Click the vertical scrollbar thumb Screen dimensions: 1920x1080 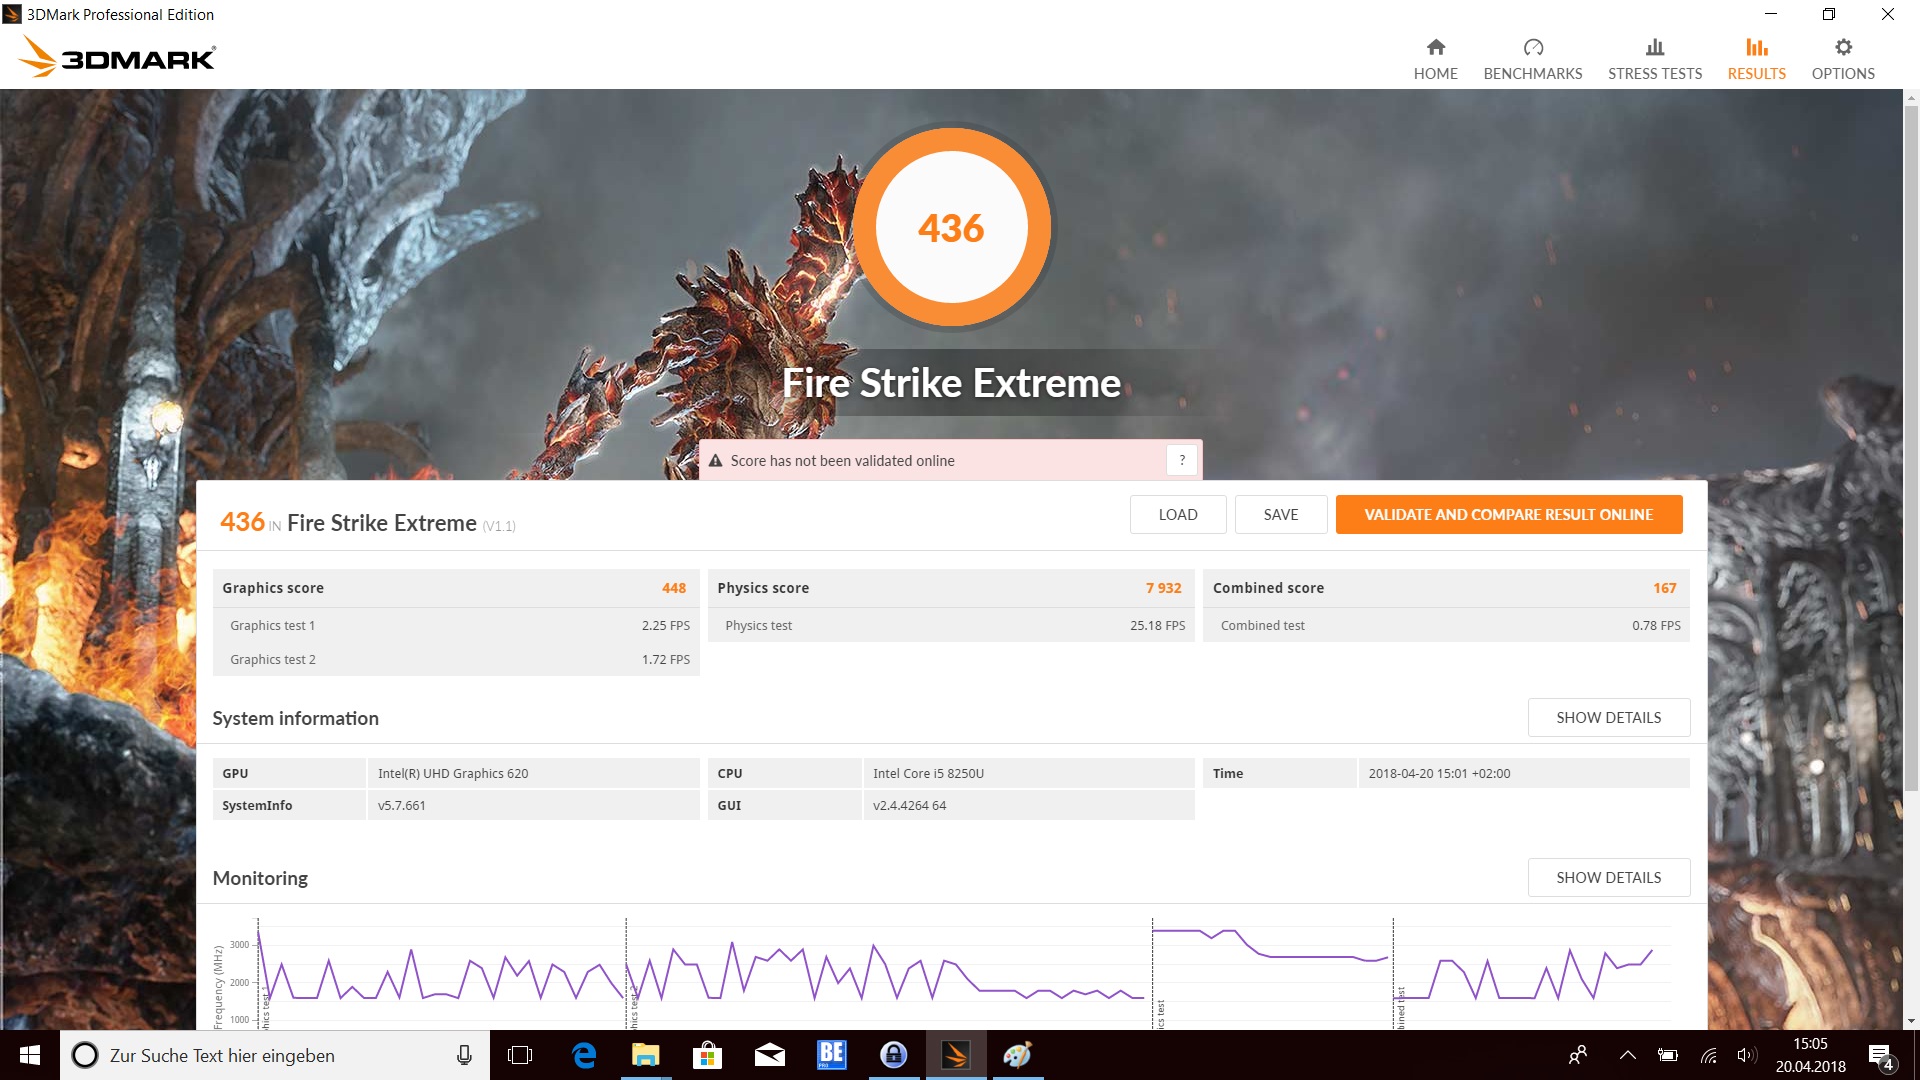click(1911, 450)
